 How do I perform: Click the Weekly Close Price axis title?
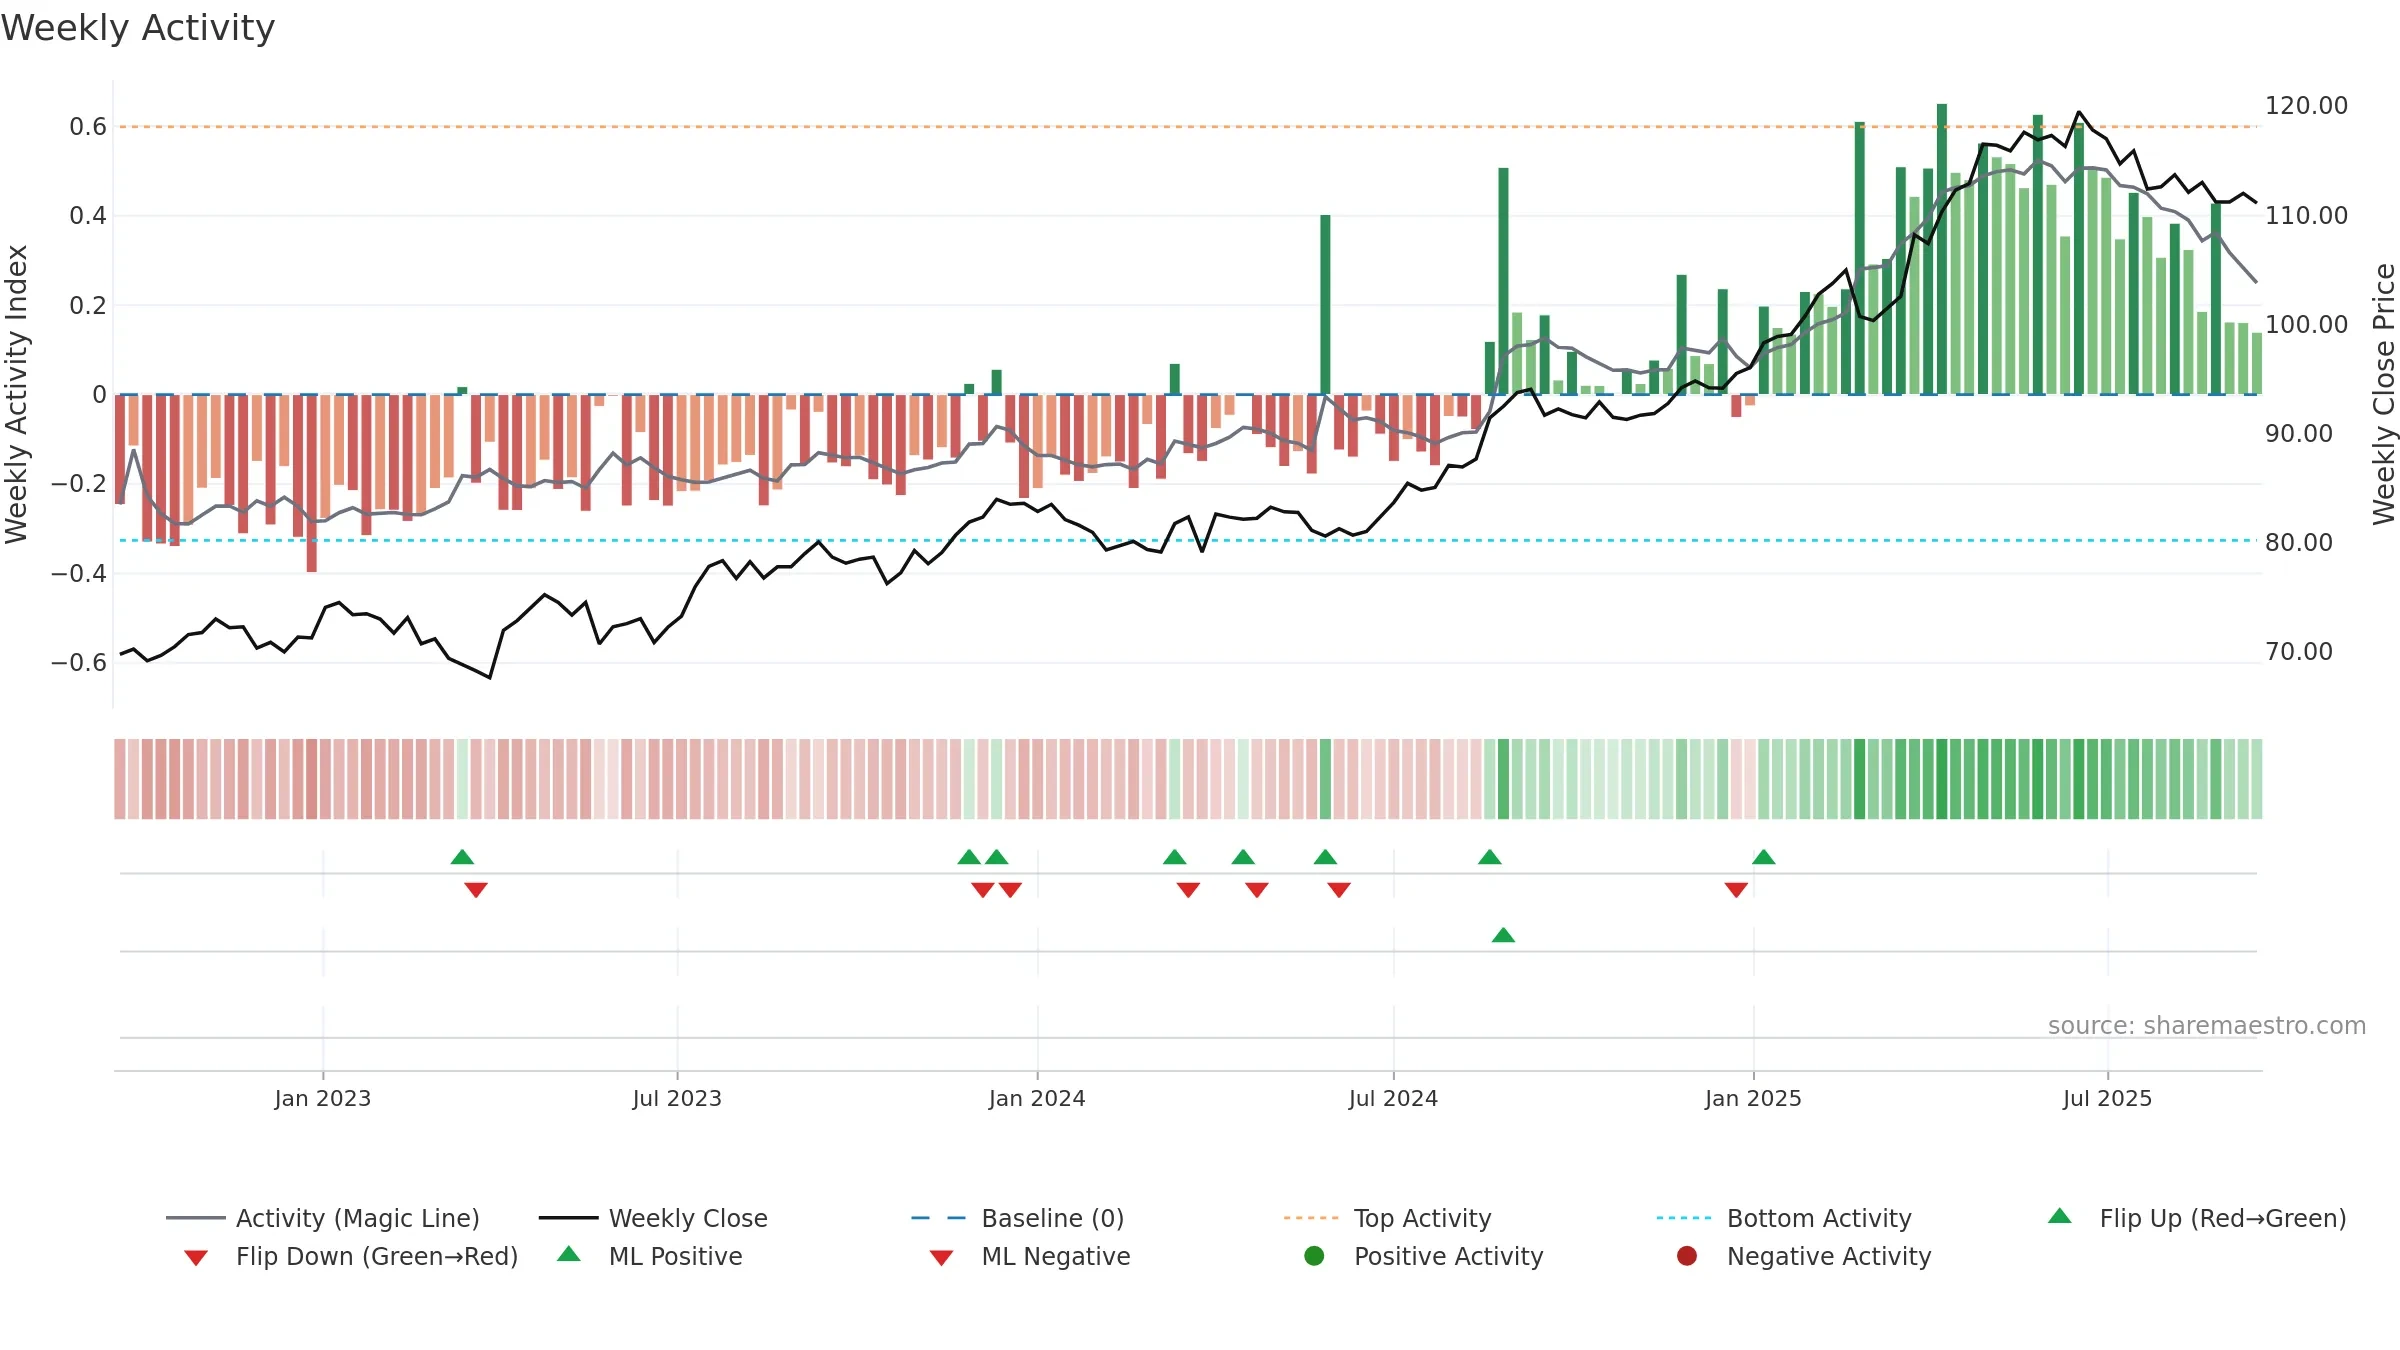click(2384, 394)
